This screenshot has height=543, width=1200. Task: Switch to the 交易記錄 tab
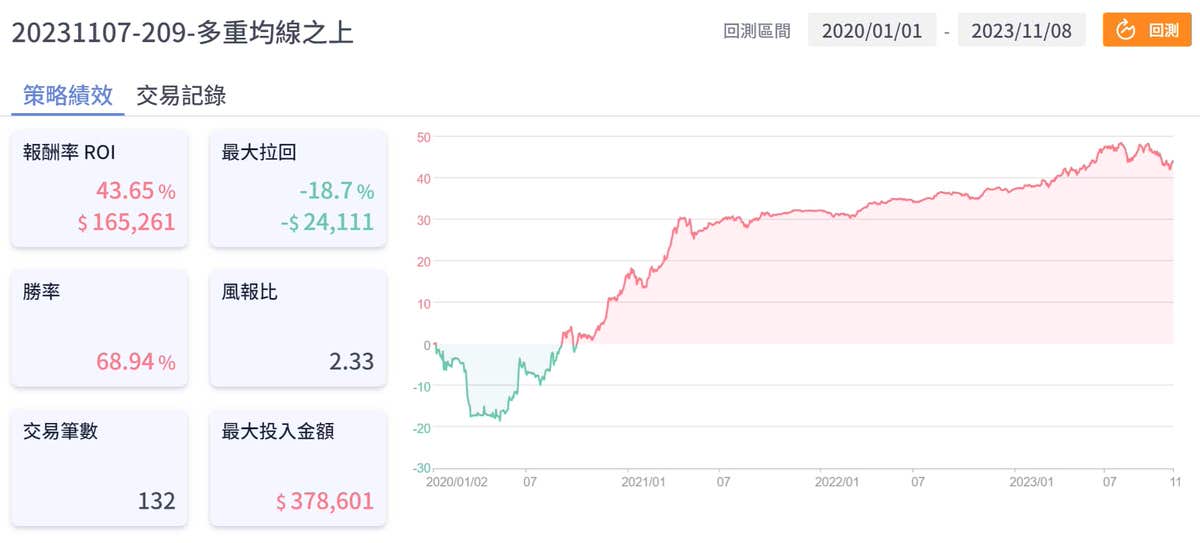(181, 95)
